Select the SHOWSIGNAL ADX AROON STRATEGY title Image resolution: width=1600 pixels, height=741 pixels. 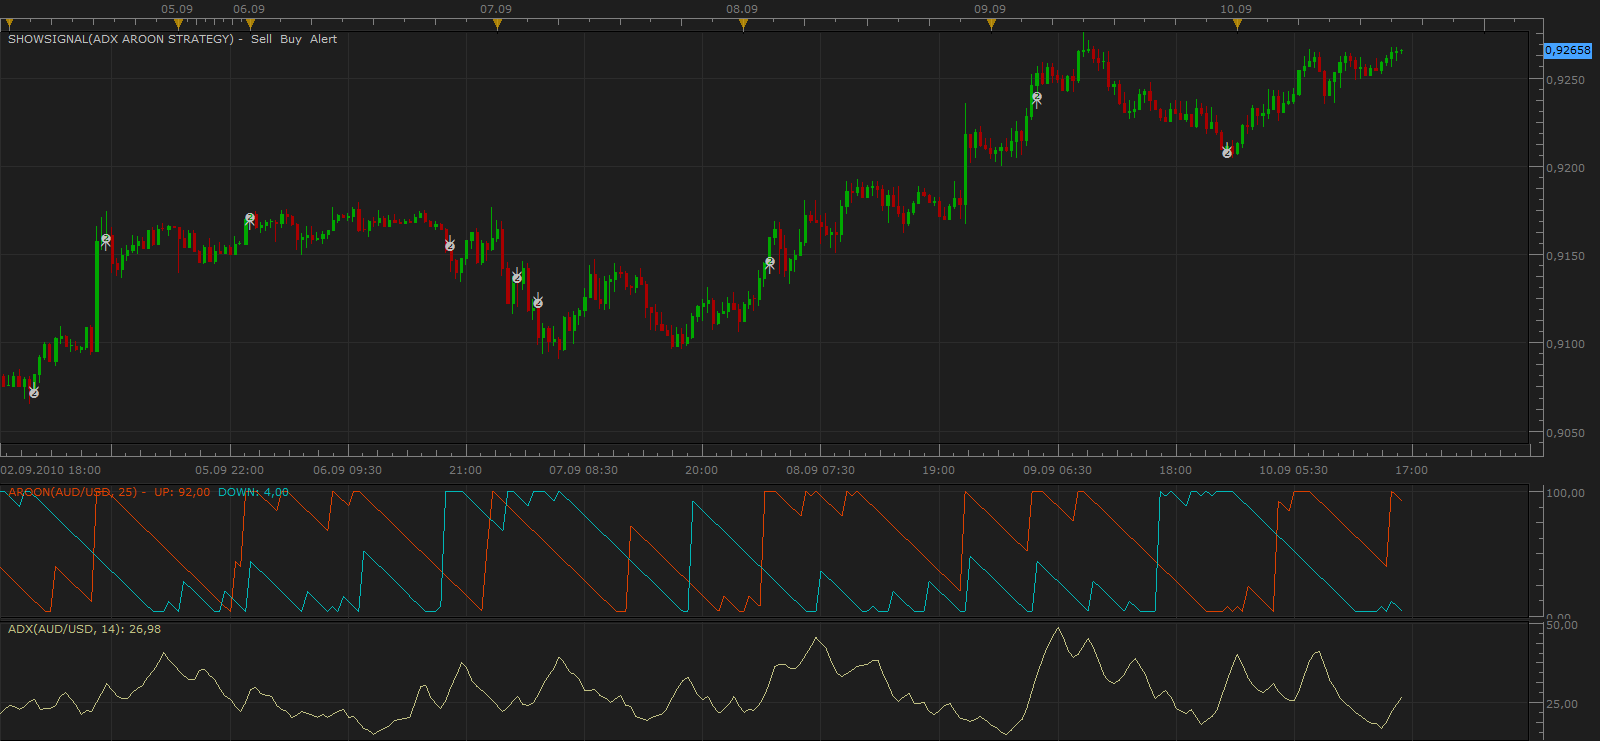pos(121,39)
